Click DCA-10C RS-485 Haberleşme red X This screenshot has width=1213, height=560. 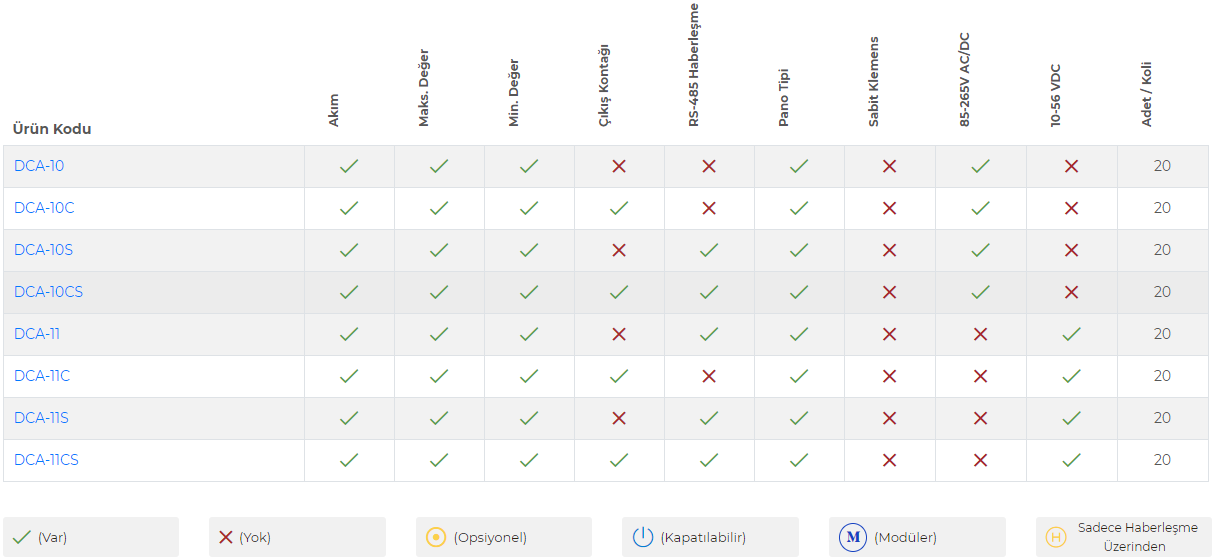pyautogui.click(x=709, y=208)
